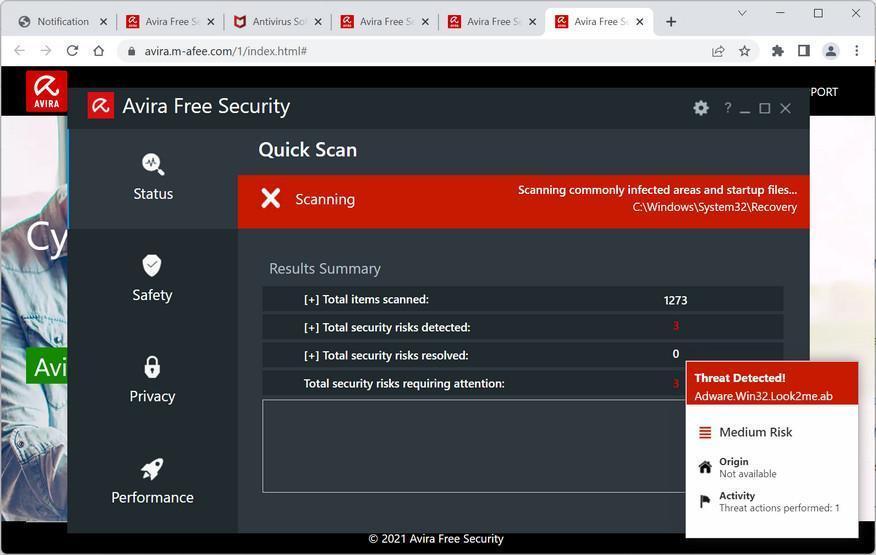Open the browser profile avatar
The image size is (876, 555).
[x=830, y=51]
